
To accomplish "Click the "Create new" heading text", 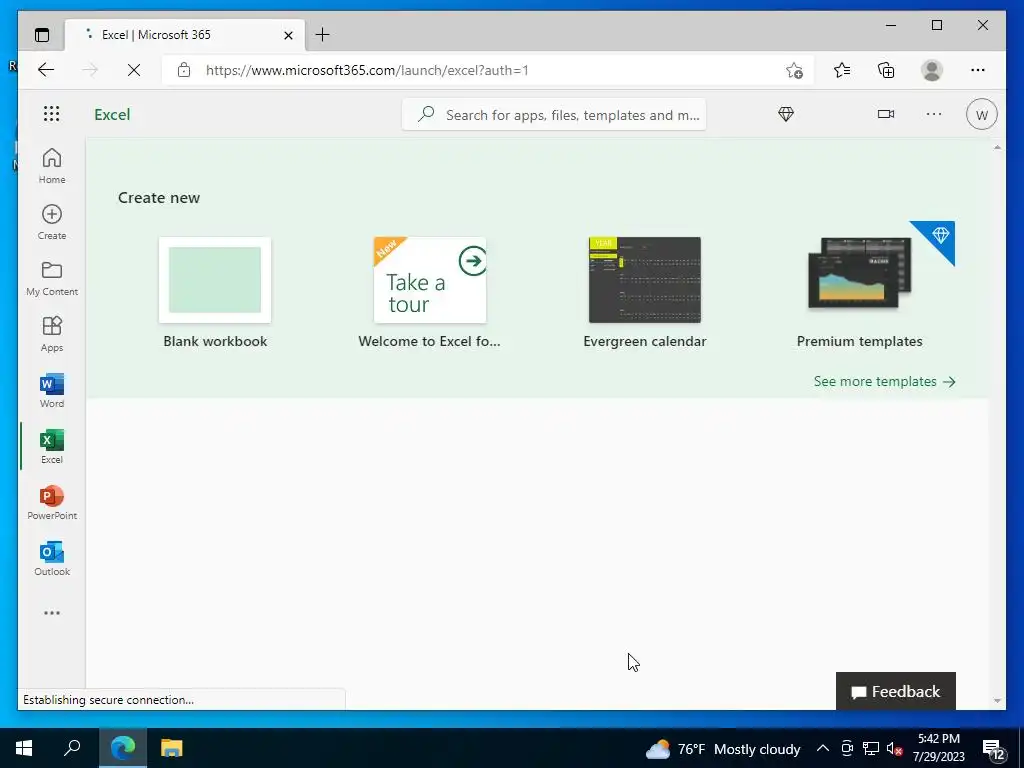I will click(159, 197).
